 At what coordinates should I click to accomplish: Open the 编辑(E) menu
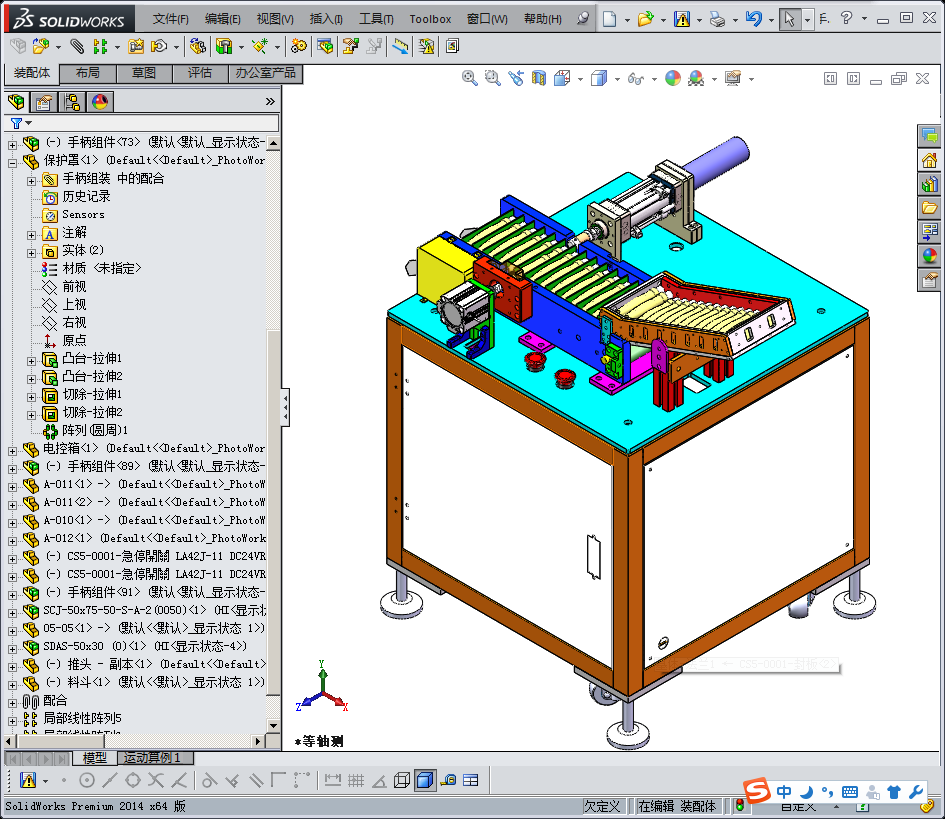point(222,19)
